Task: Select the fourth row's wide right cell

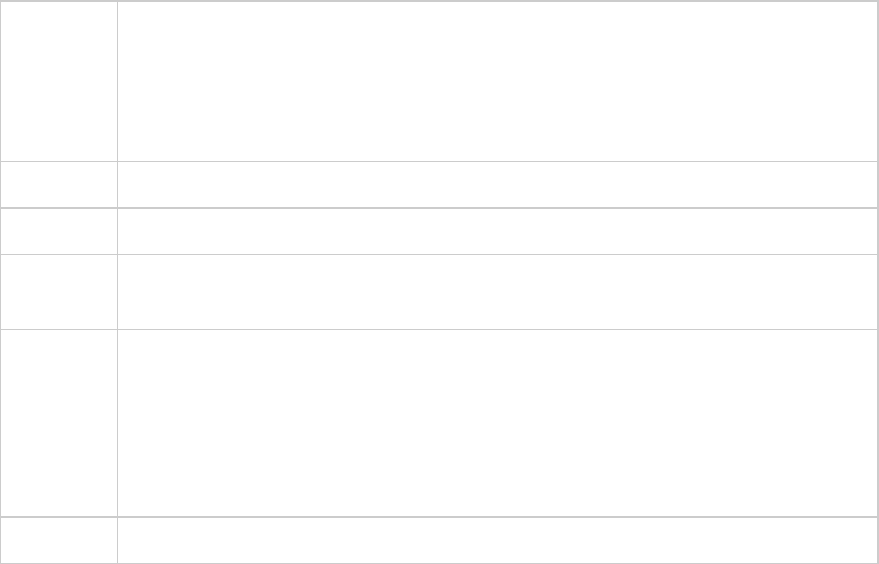Action: (495, 292)
